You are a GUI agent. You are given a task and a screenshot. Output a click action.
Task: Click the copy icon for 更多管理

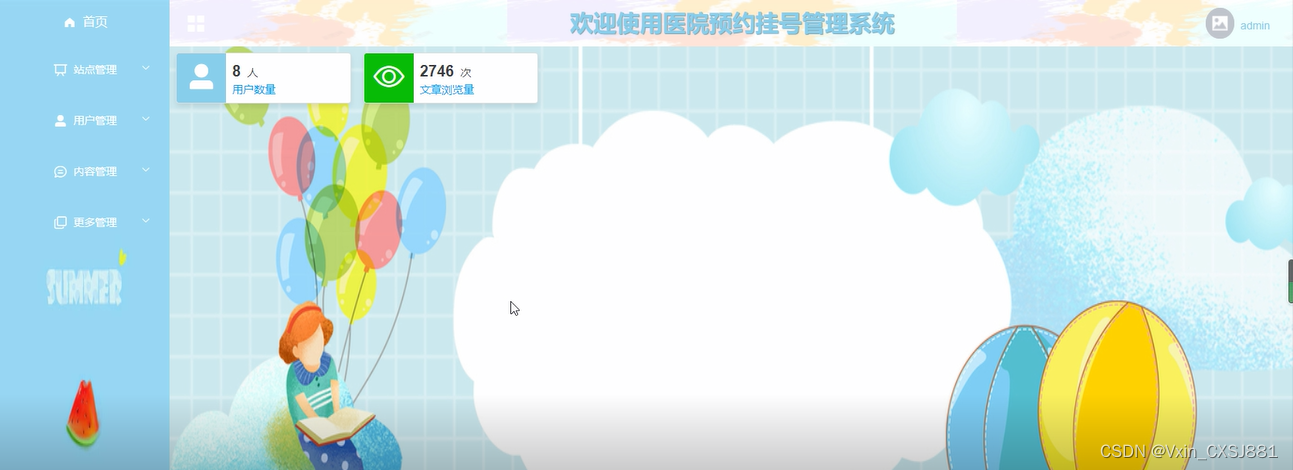point(60,222)
